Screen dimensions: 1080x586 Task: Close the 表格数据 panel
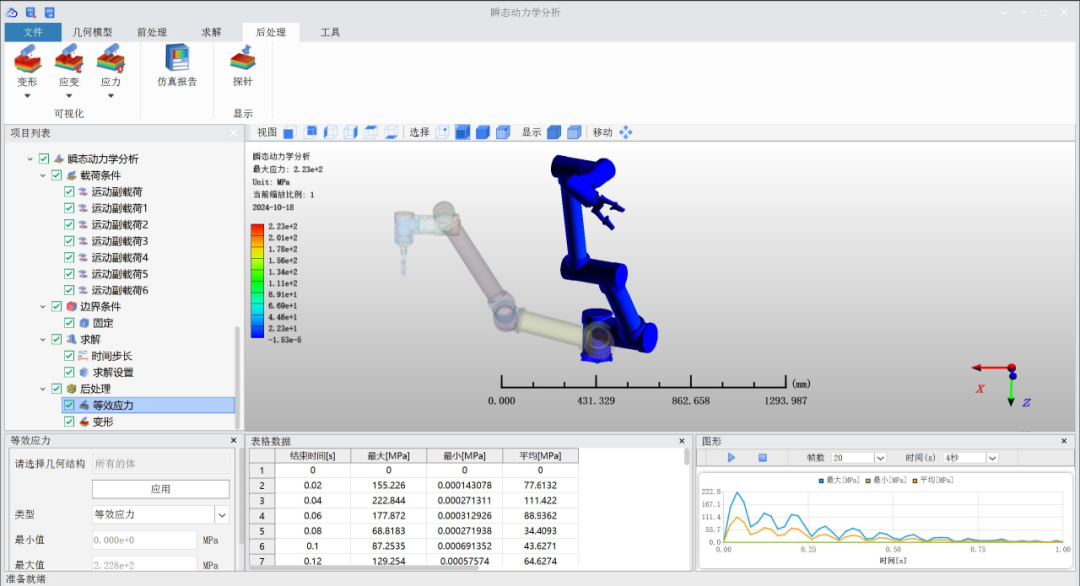click(x=682, y=441)
